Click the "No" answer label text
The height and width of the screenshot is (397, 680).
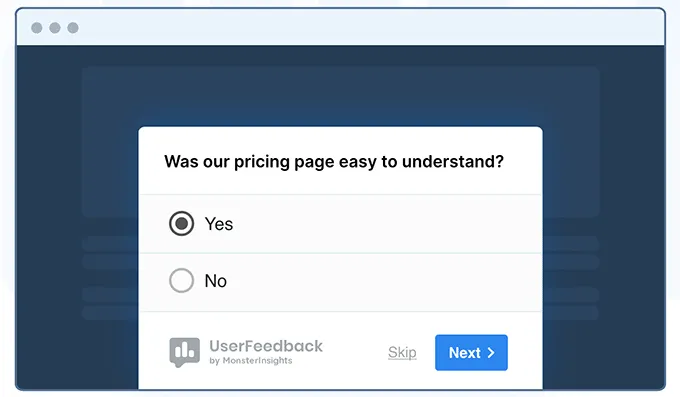point(216,281)
